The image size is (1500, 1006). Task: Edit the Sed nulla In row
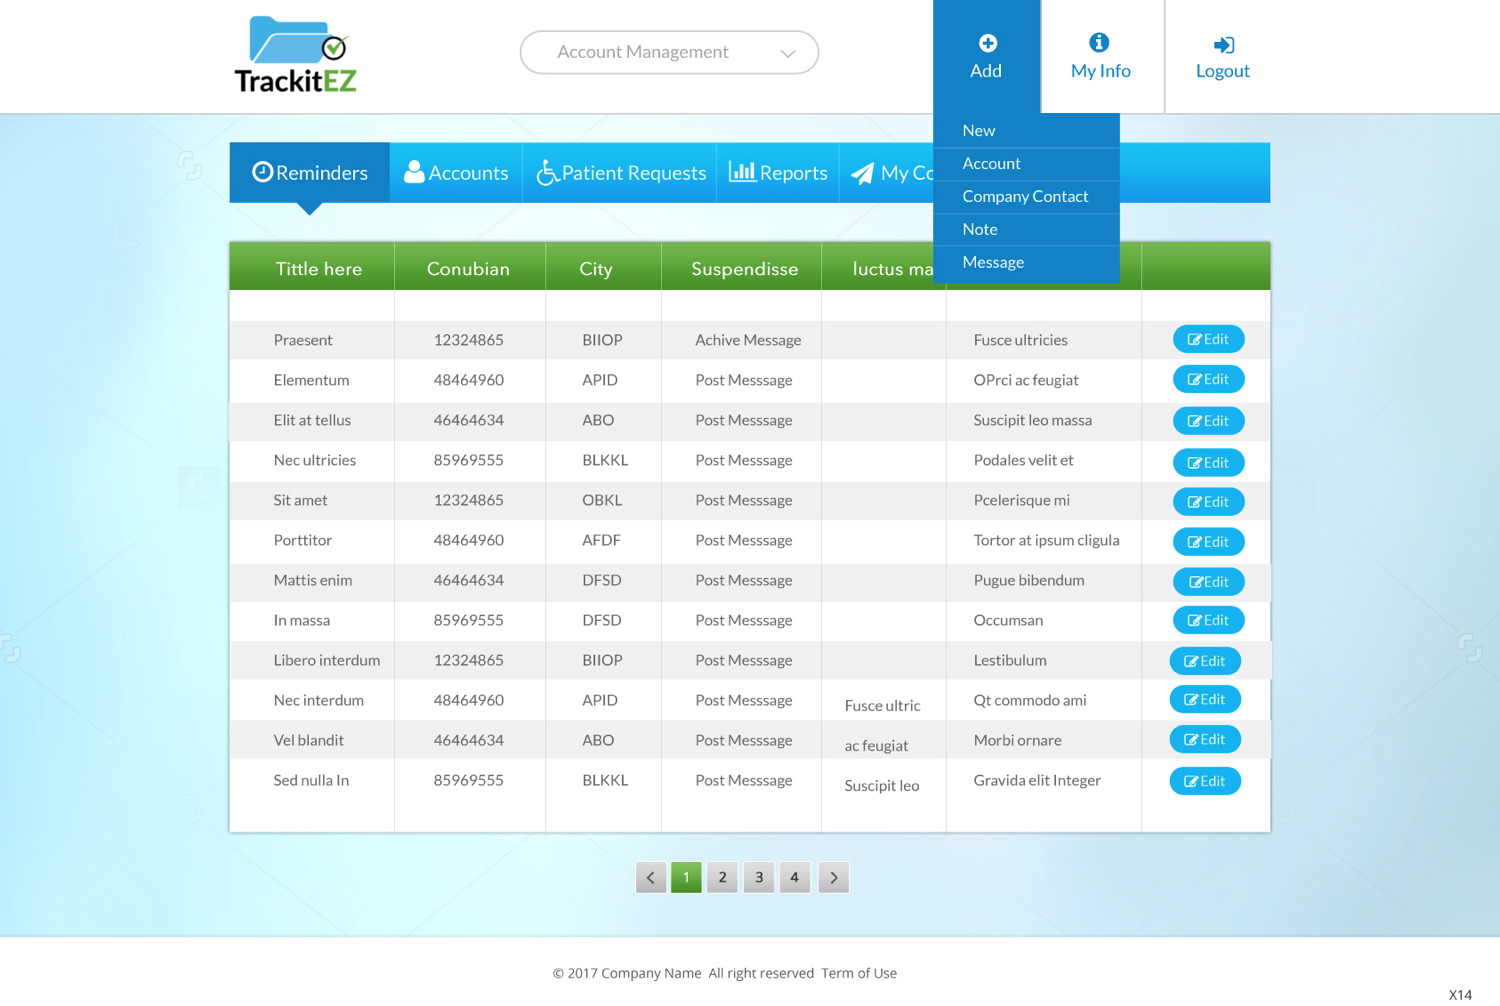[x=1205, y=781]
